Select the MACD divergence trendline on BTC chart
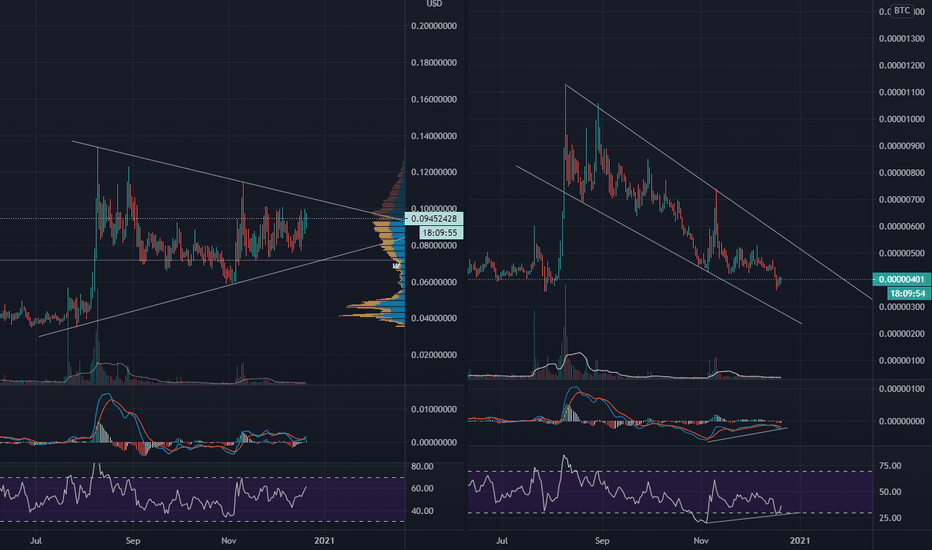932x550 pixels. 747,435
